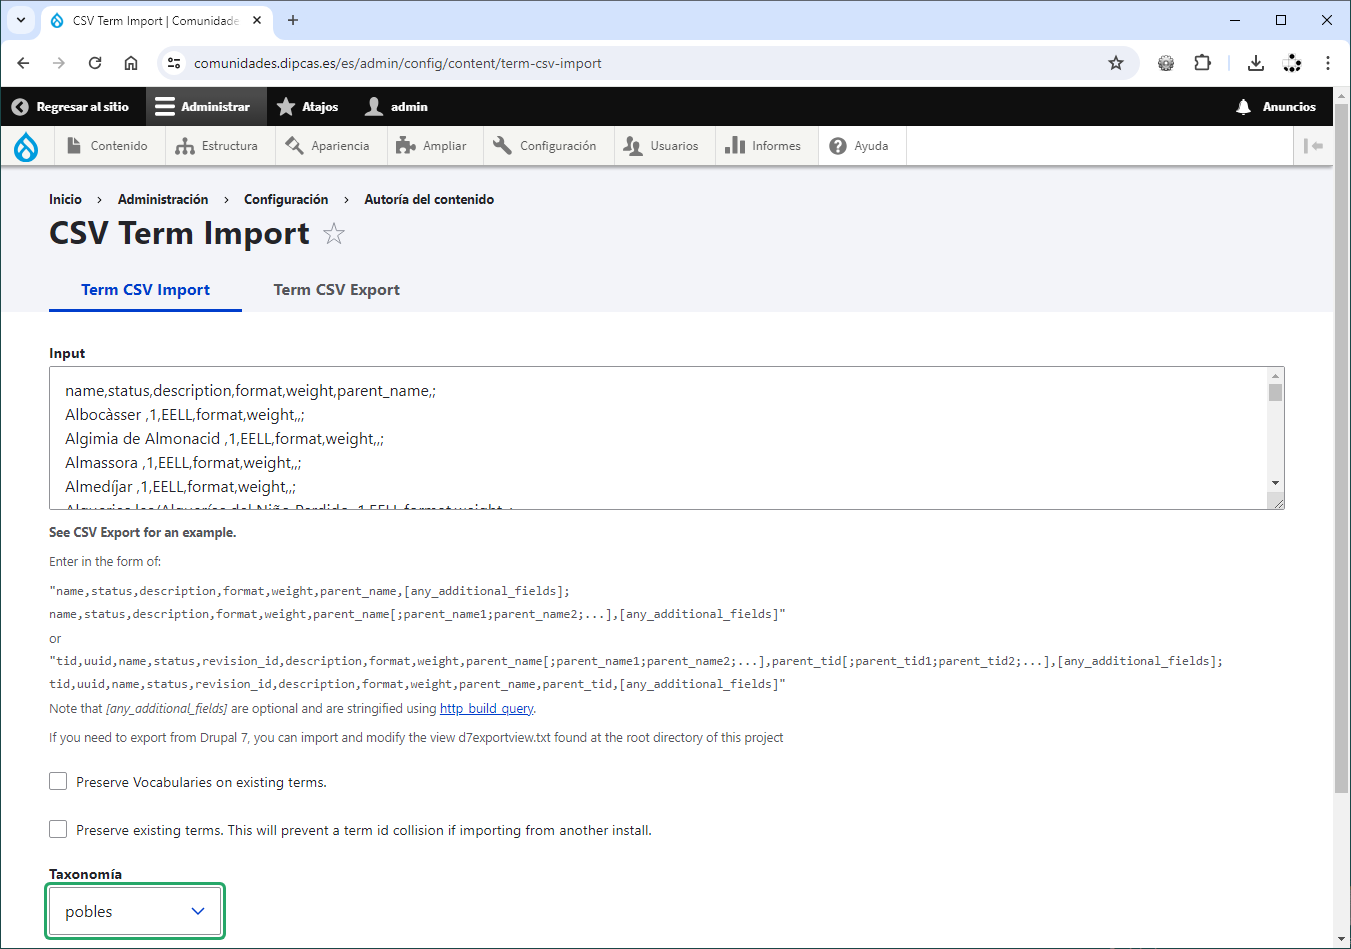Image resolution: width=1351 pixels, height=949 pixels.
Task: Open the browser extensions puzzle icon
Action: (x=1202, y=63)
